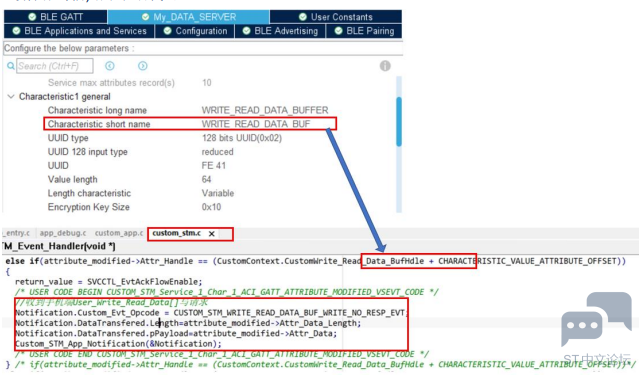Image resolution: width=640 pixels, height=375 pixels.
Task: Edit Encryption Key Size 0x10
Action: [211, 207]
